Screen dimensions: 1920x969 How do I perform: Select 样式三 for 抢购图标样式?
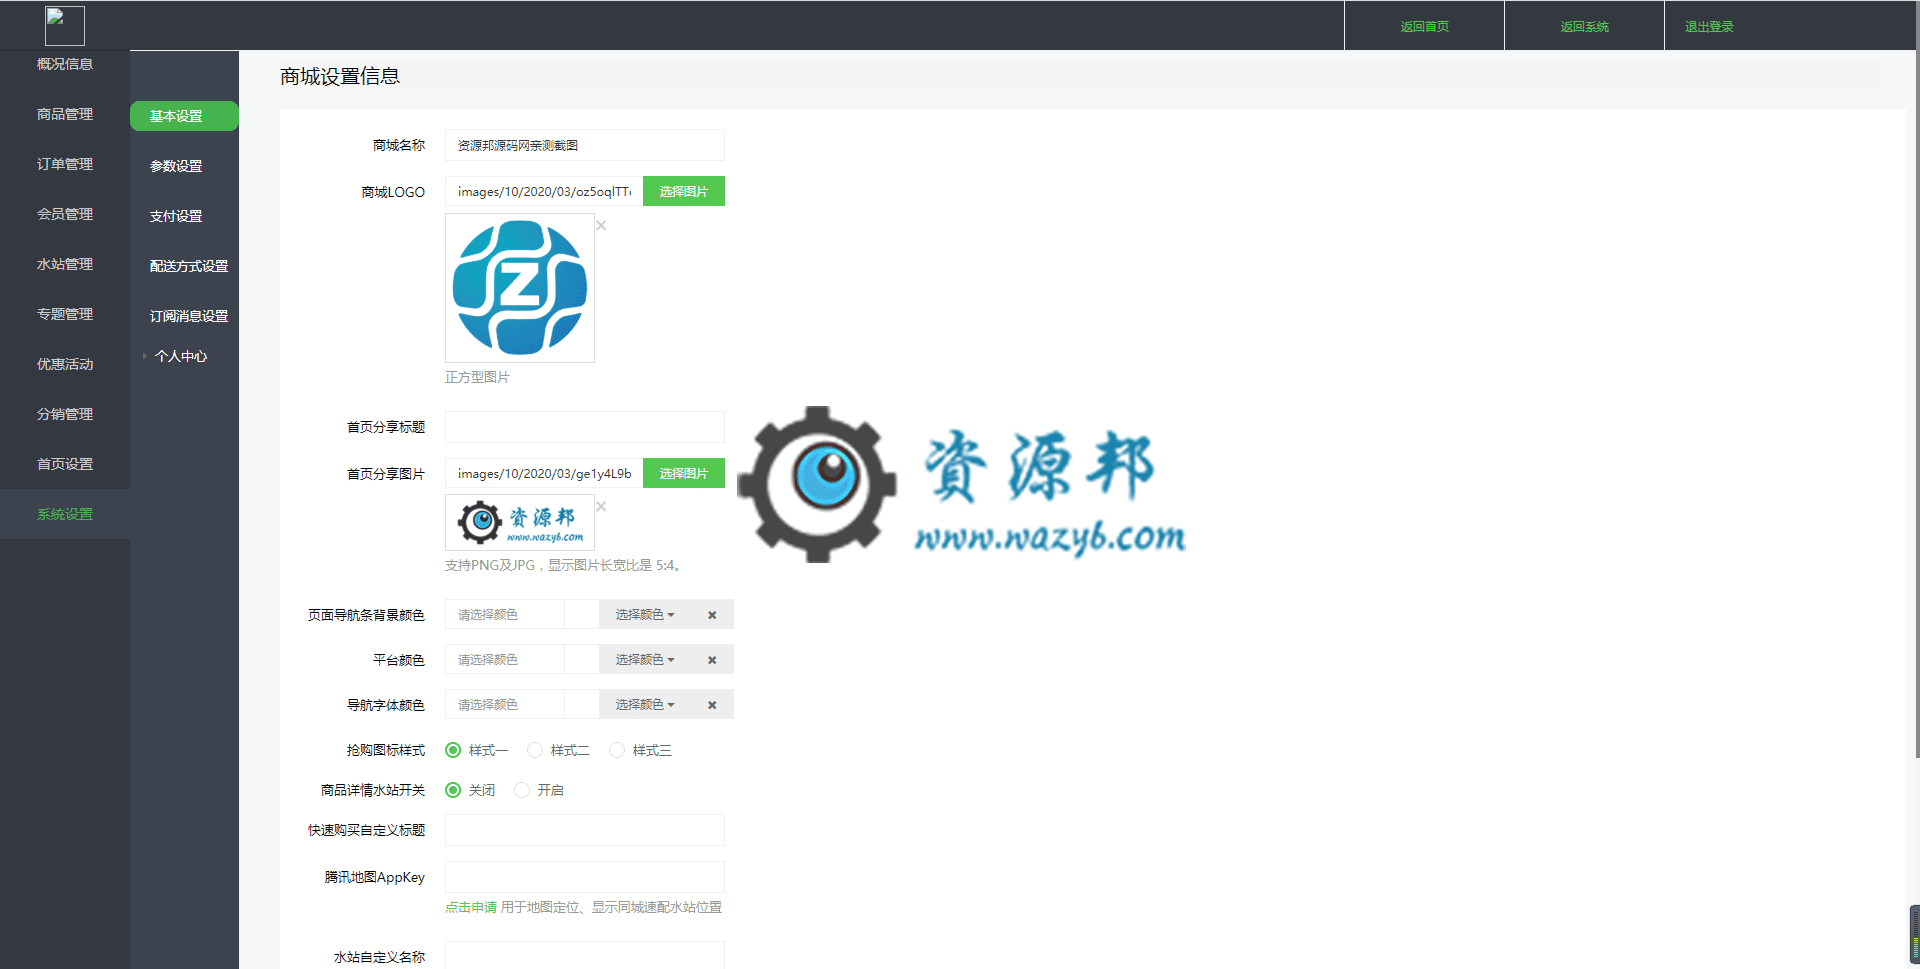tap(617, 750)
